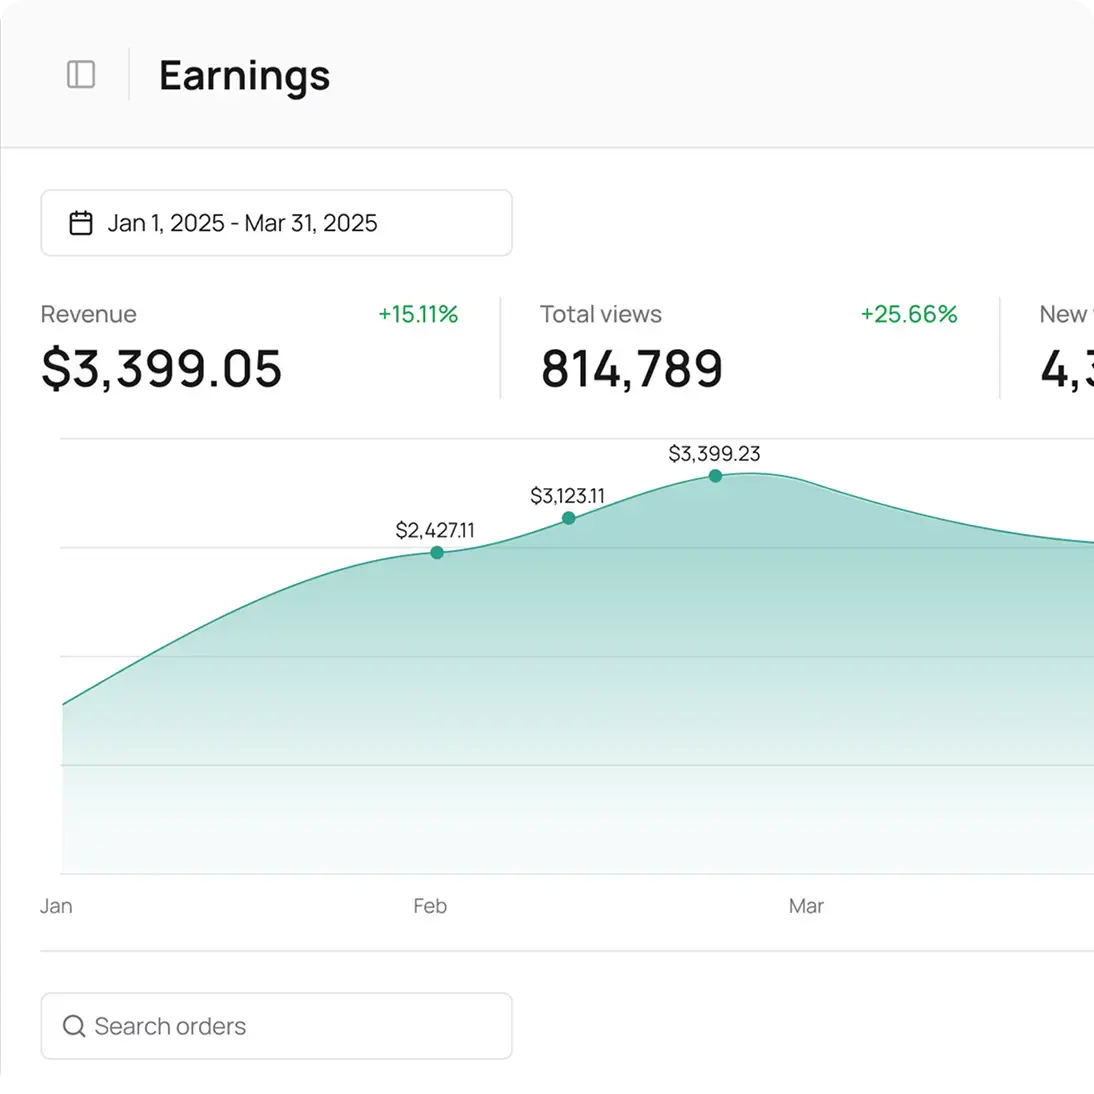Click the Revenue figure $3,399.05
Image resolution: width=1094 pixels, height=1094 pixels.
tap(162, 369)
